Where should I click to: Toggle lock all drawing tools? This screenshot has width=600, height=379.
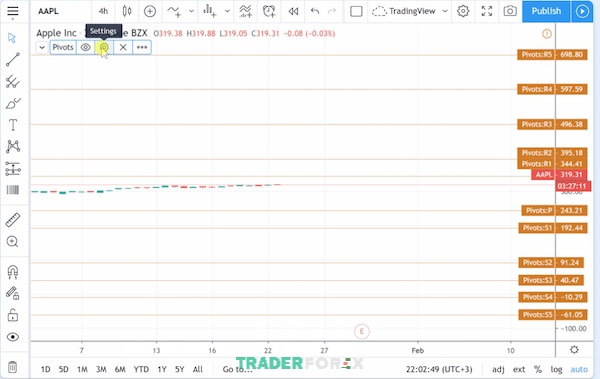(x=13, y=315)
